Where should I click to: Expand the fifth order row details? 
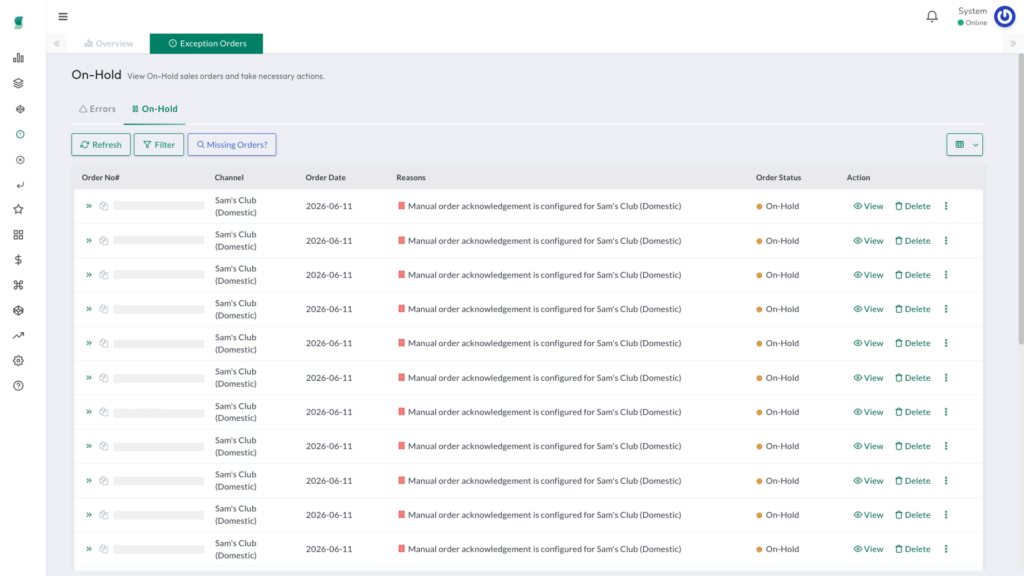tap(89, 344)
